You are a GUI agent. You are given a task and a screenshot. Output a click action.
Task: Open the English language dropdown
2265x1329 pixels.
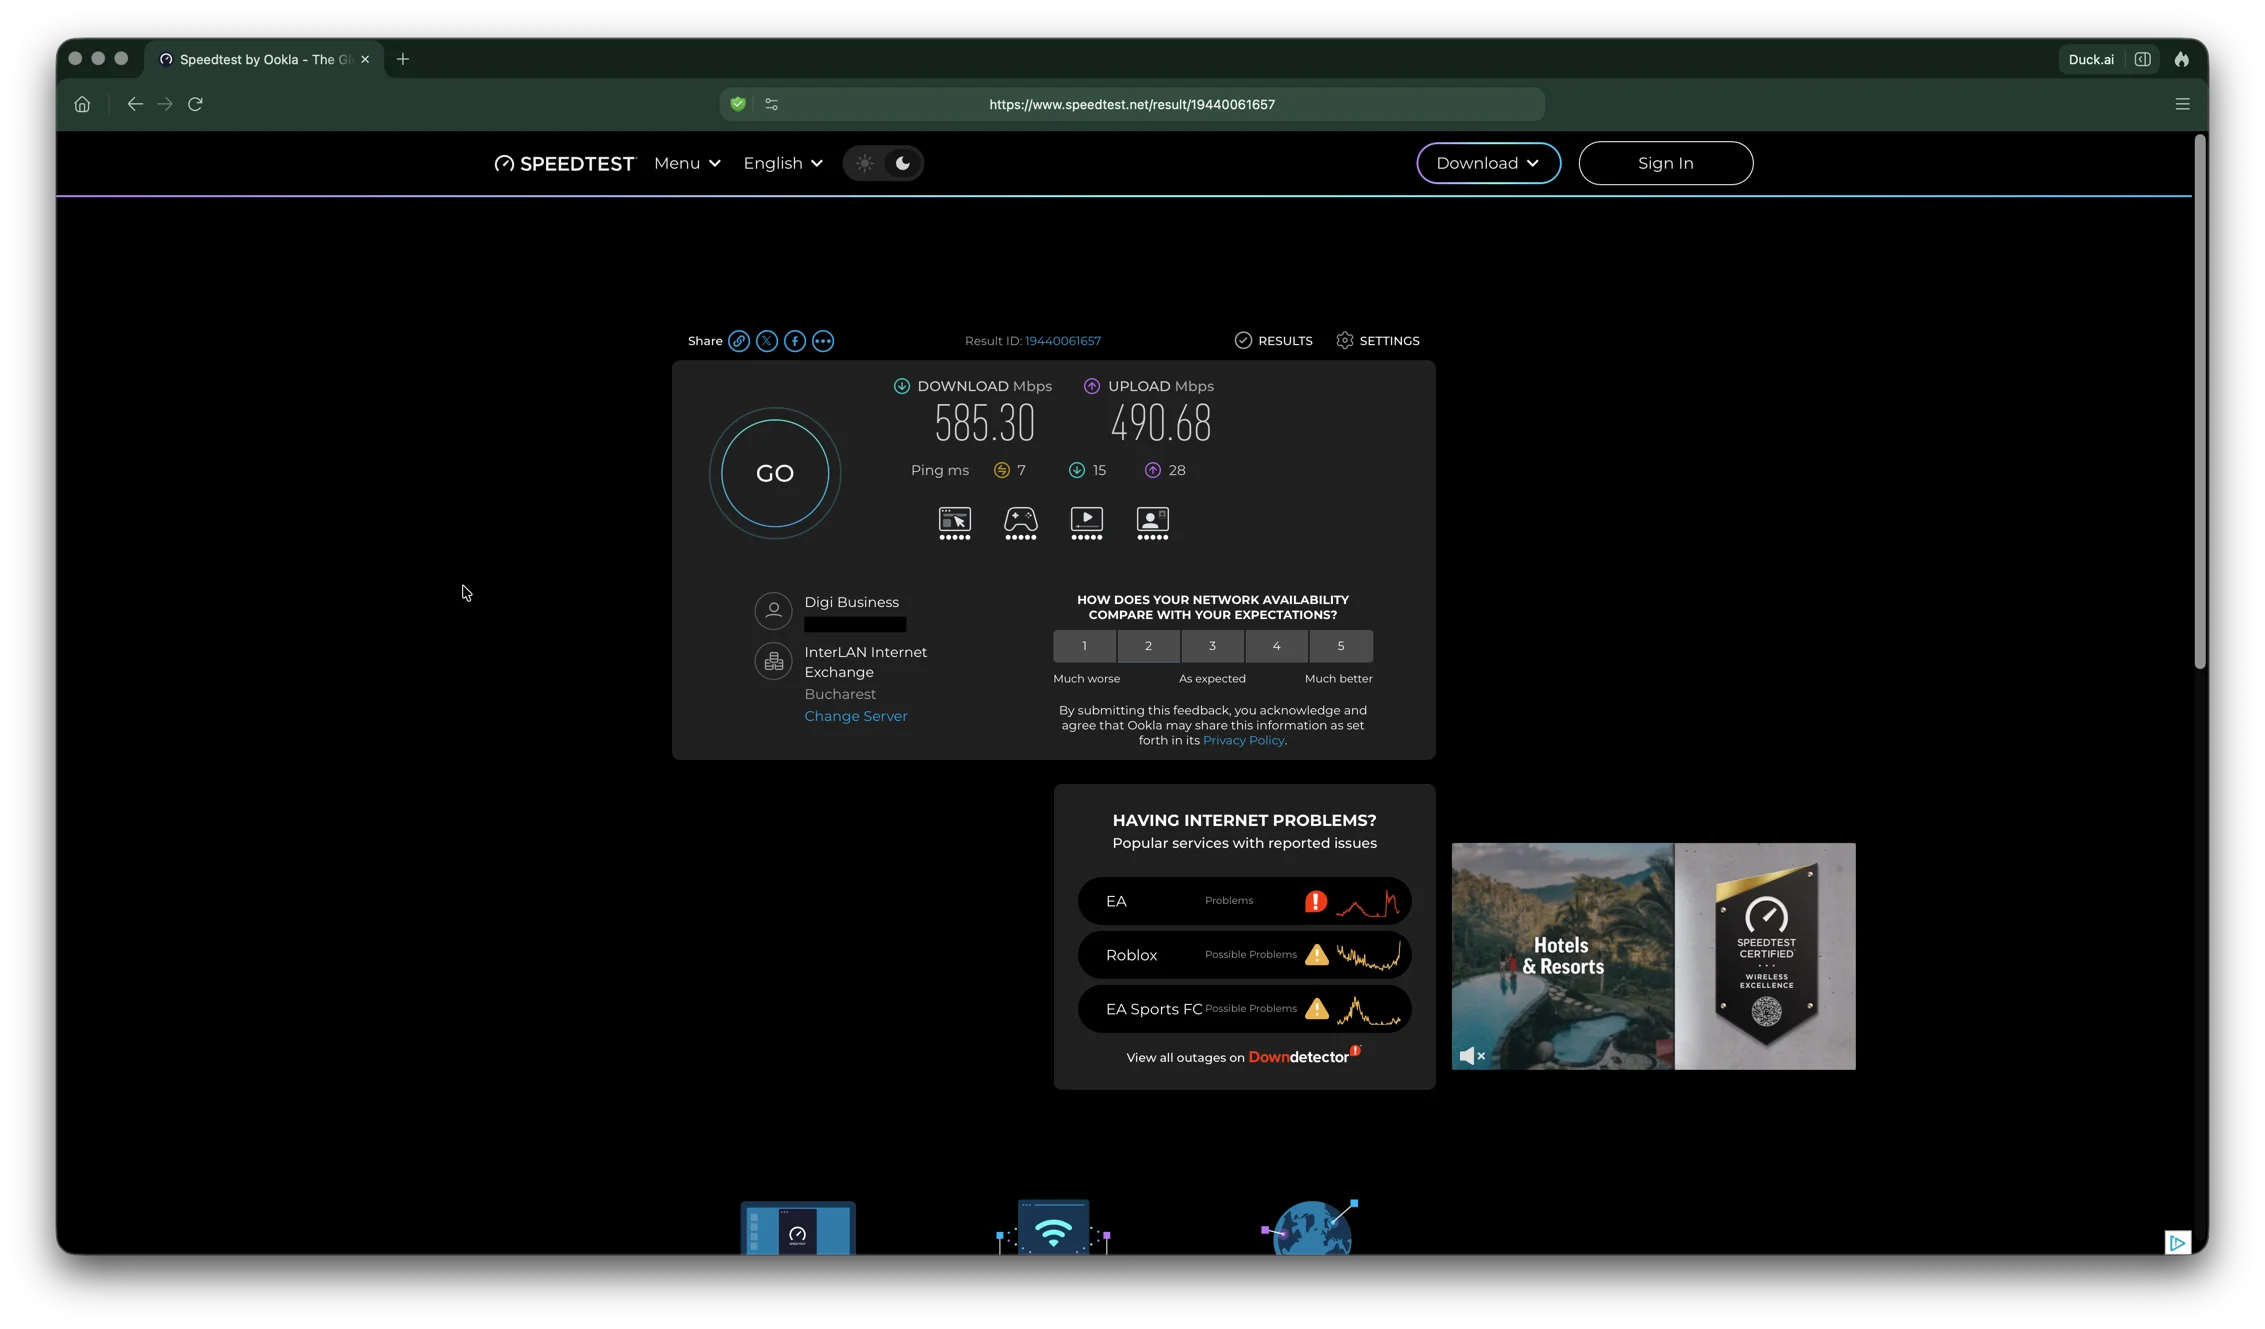783,163
